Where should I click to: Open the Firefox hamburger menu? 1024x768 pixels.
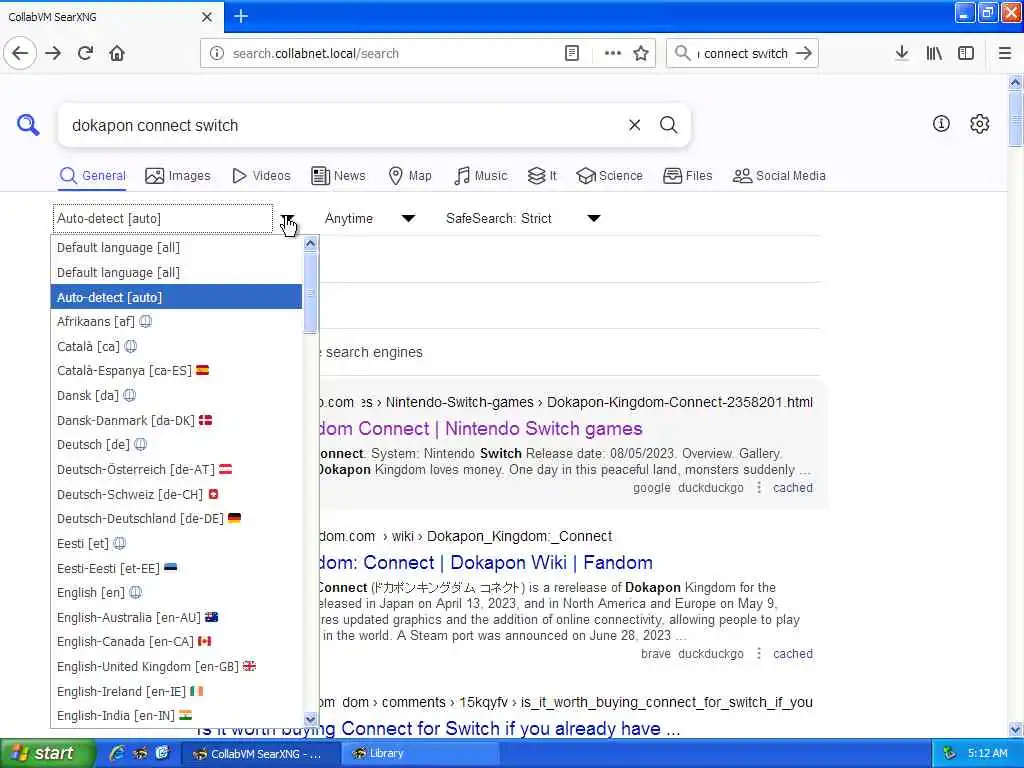pyautogui.click(x=1005, y=53)
